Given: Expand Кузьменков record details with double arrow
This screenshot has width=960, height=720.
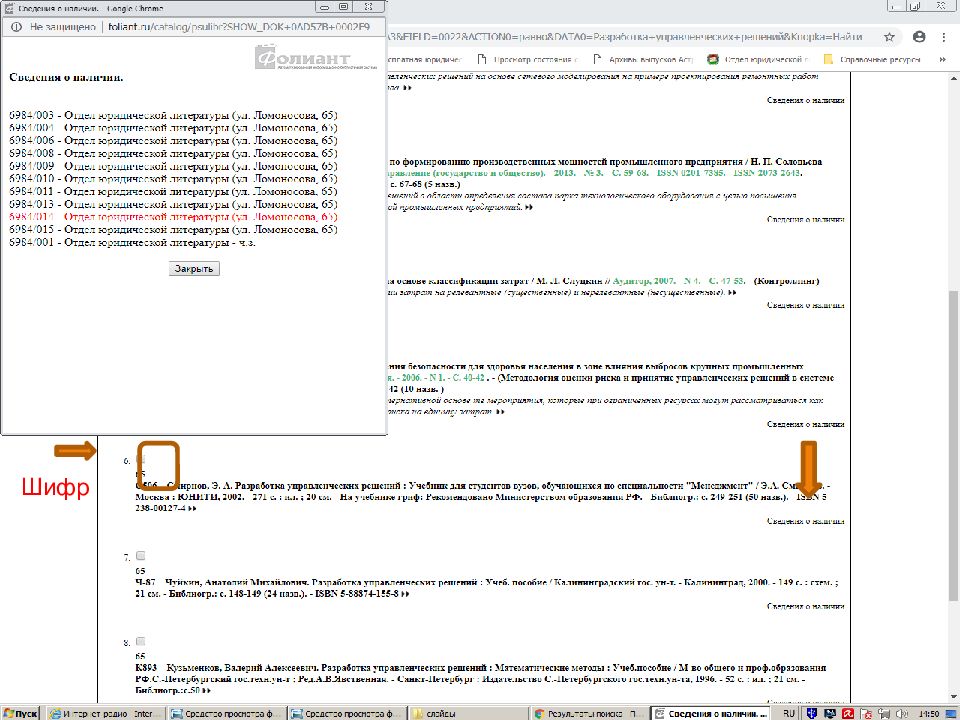Looking at the screenshot, I should pos(207,691).
